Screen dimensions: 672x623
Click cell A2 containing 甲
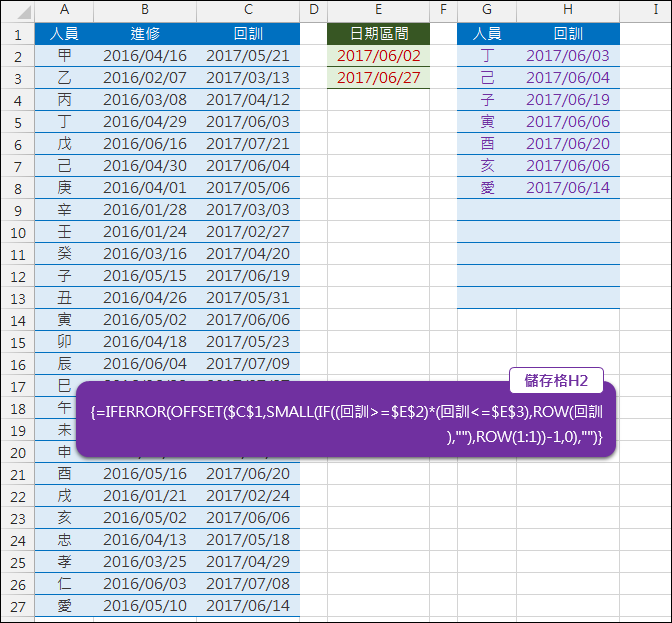click(64, 56)
